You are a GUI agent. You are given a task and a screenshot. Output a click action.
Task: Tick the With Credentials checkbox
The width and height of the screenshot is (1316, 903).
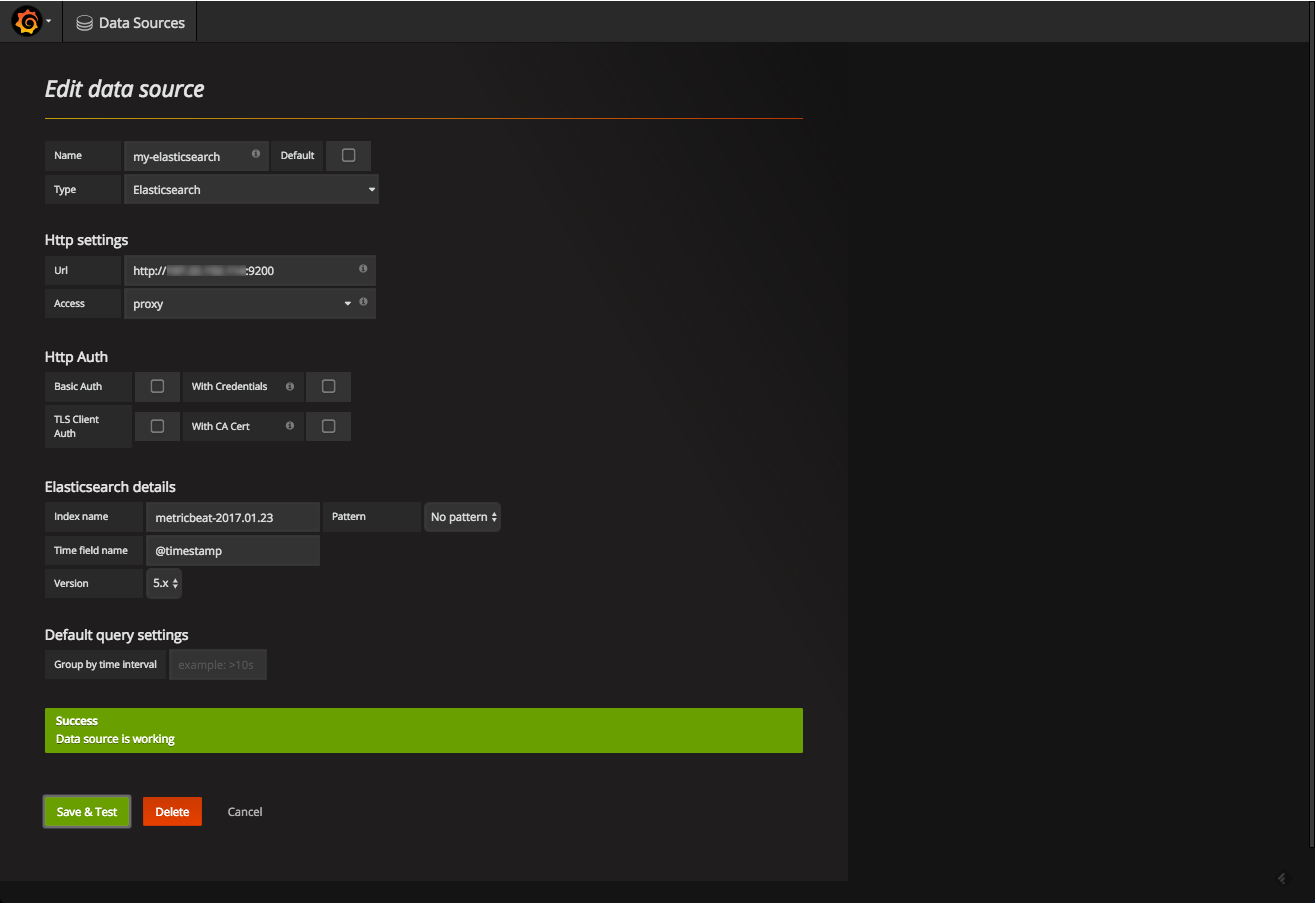(328, 386)
